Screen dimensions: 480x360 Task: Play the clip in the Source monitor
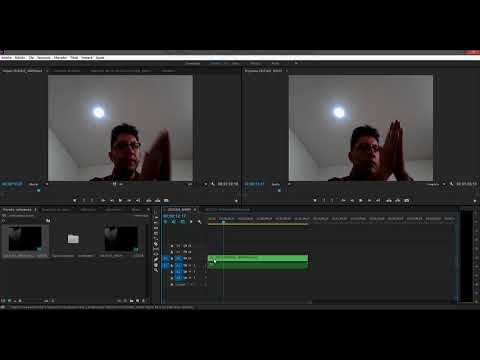[120, 201]
